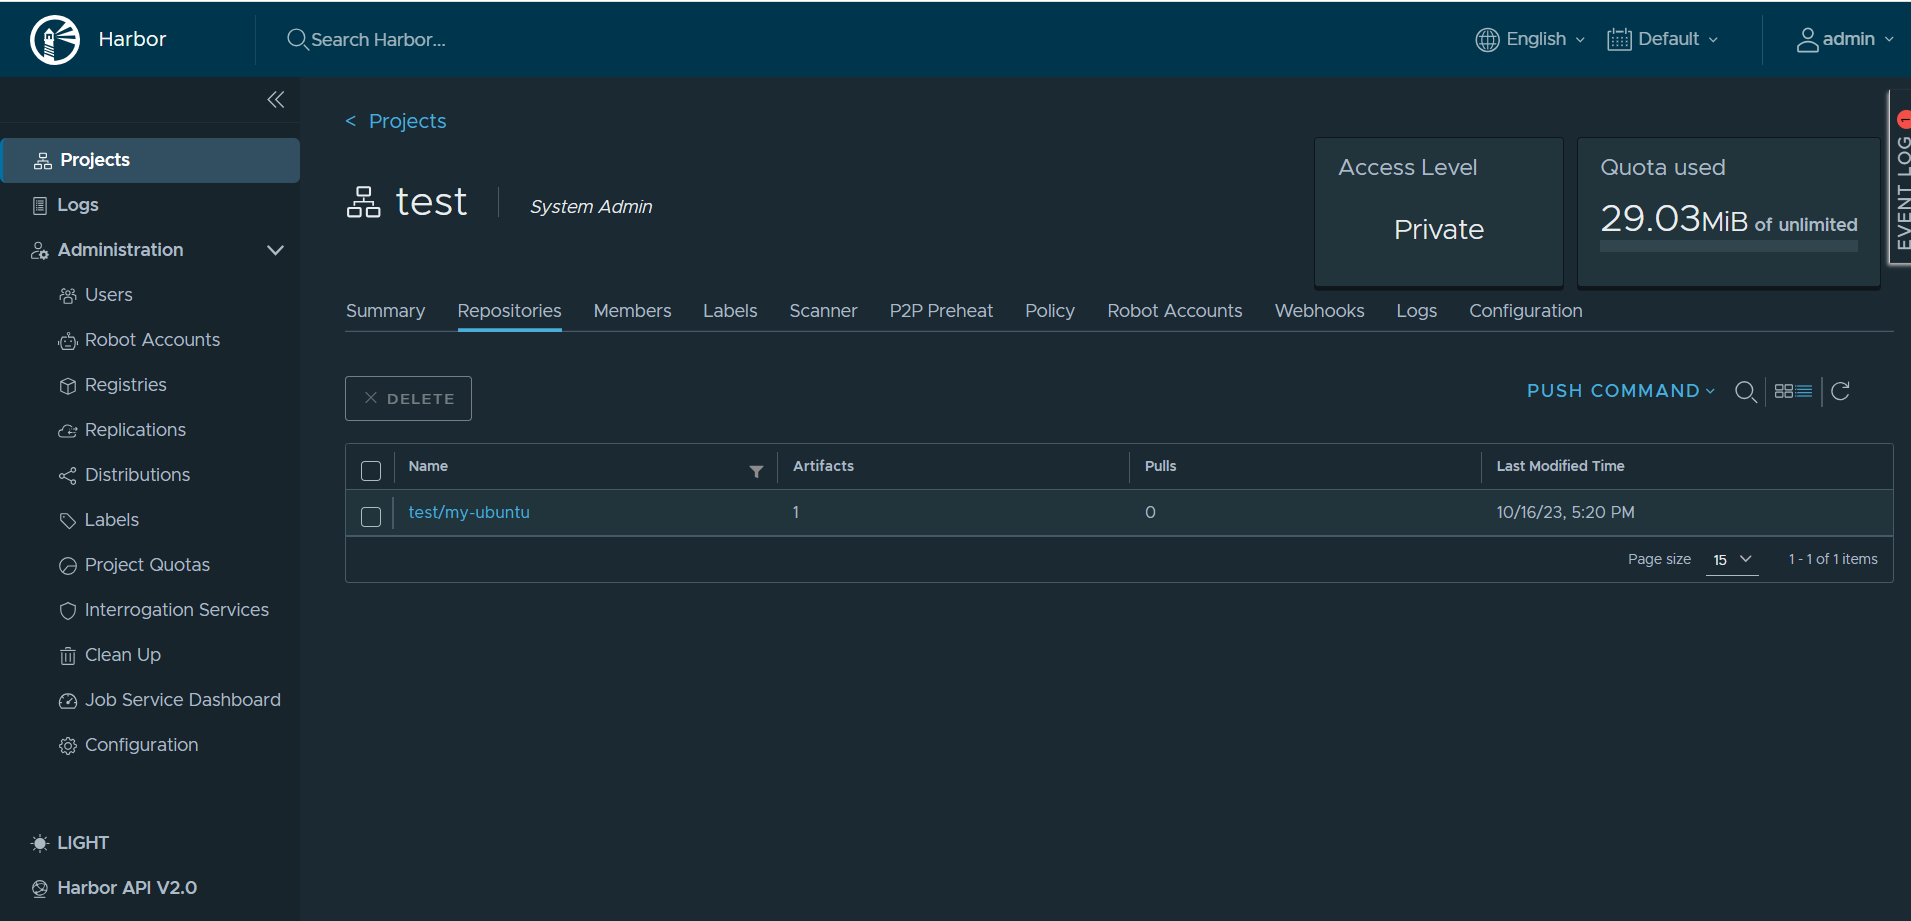Open the Robot Accounts tab
The width and height of the screenshot is (1911, 921).
coord(1175,311)
